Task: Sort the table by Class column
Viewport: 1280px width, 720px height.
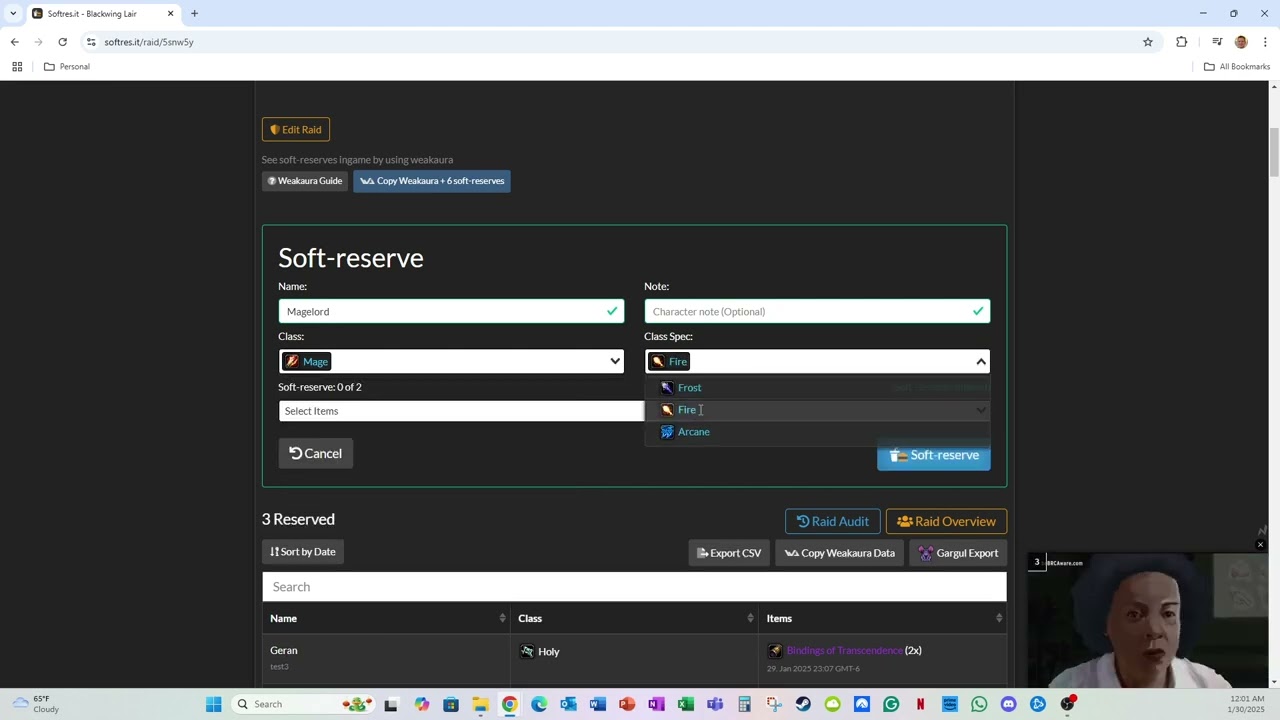Action: [x=634, y=618]
